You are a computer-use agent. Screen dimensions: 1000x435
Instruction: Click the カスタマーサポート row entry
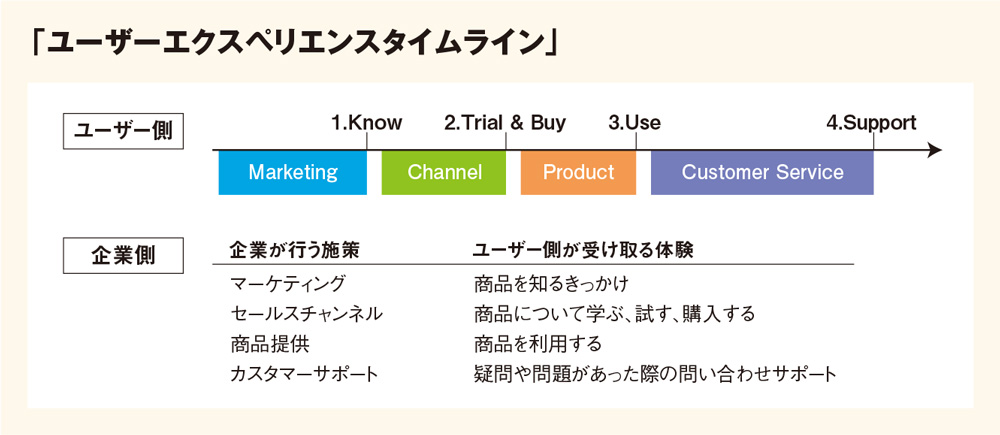pos(304,374)
